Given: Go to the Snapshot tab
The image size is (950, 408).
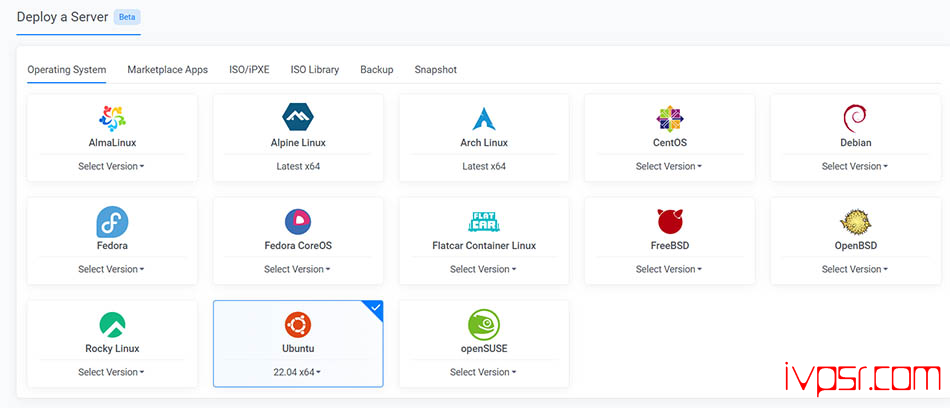Looking at the screenshot, I should [x=435, y=70].
